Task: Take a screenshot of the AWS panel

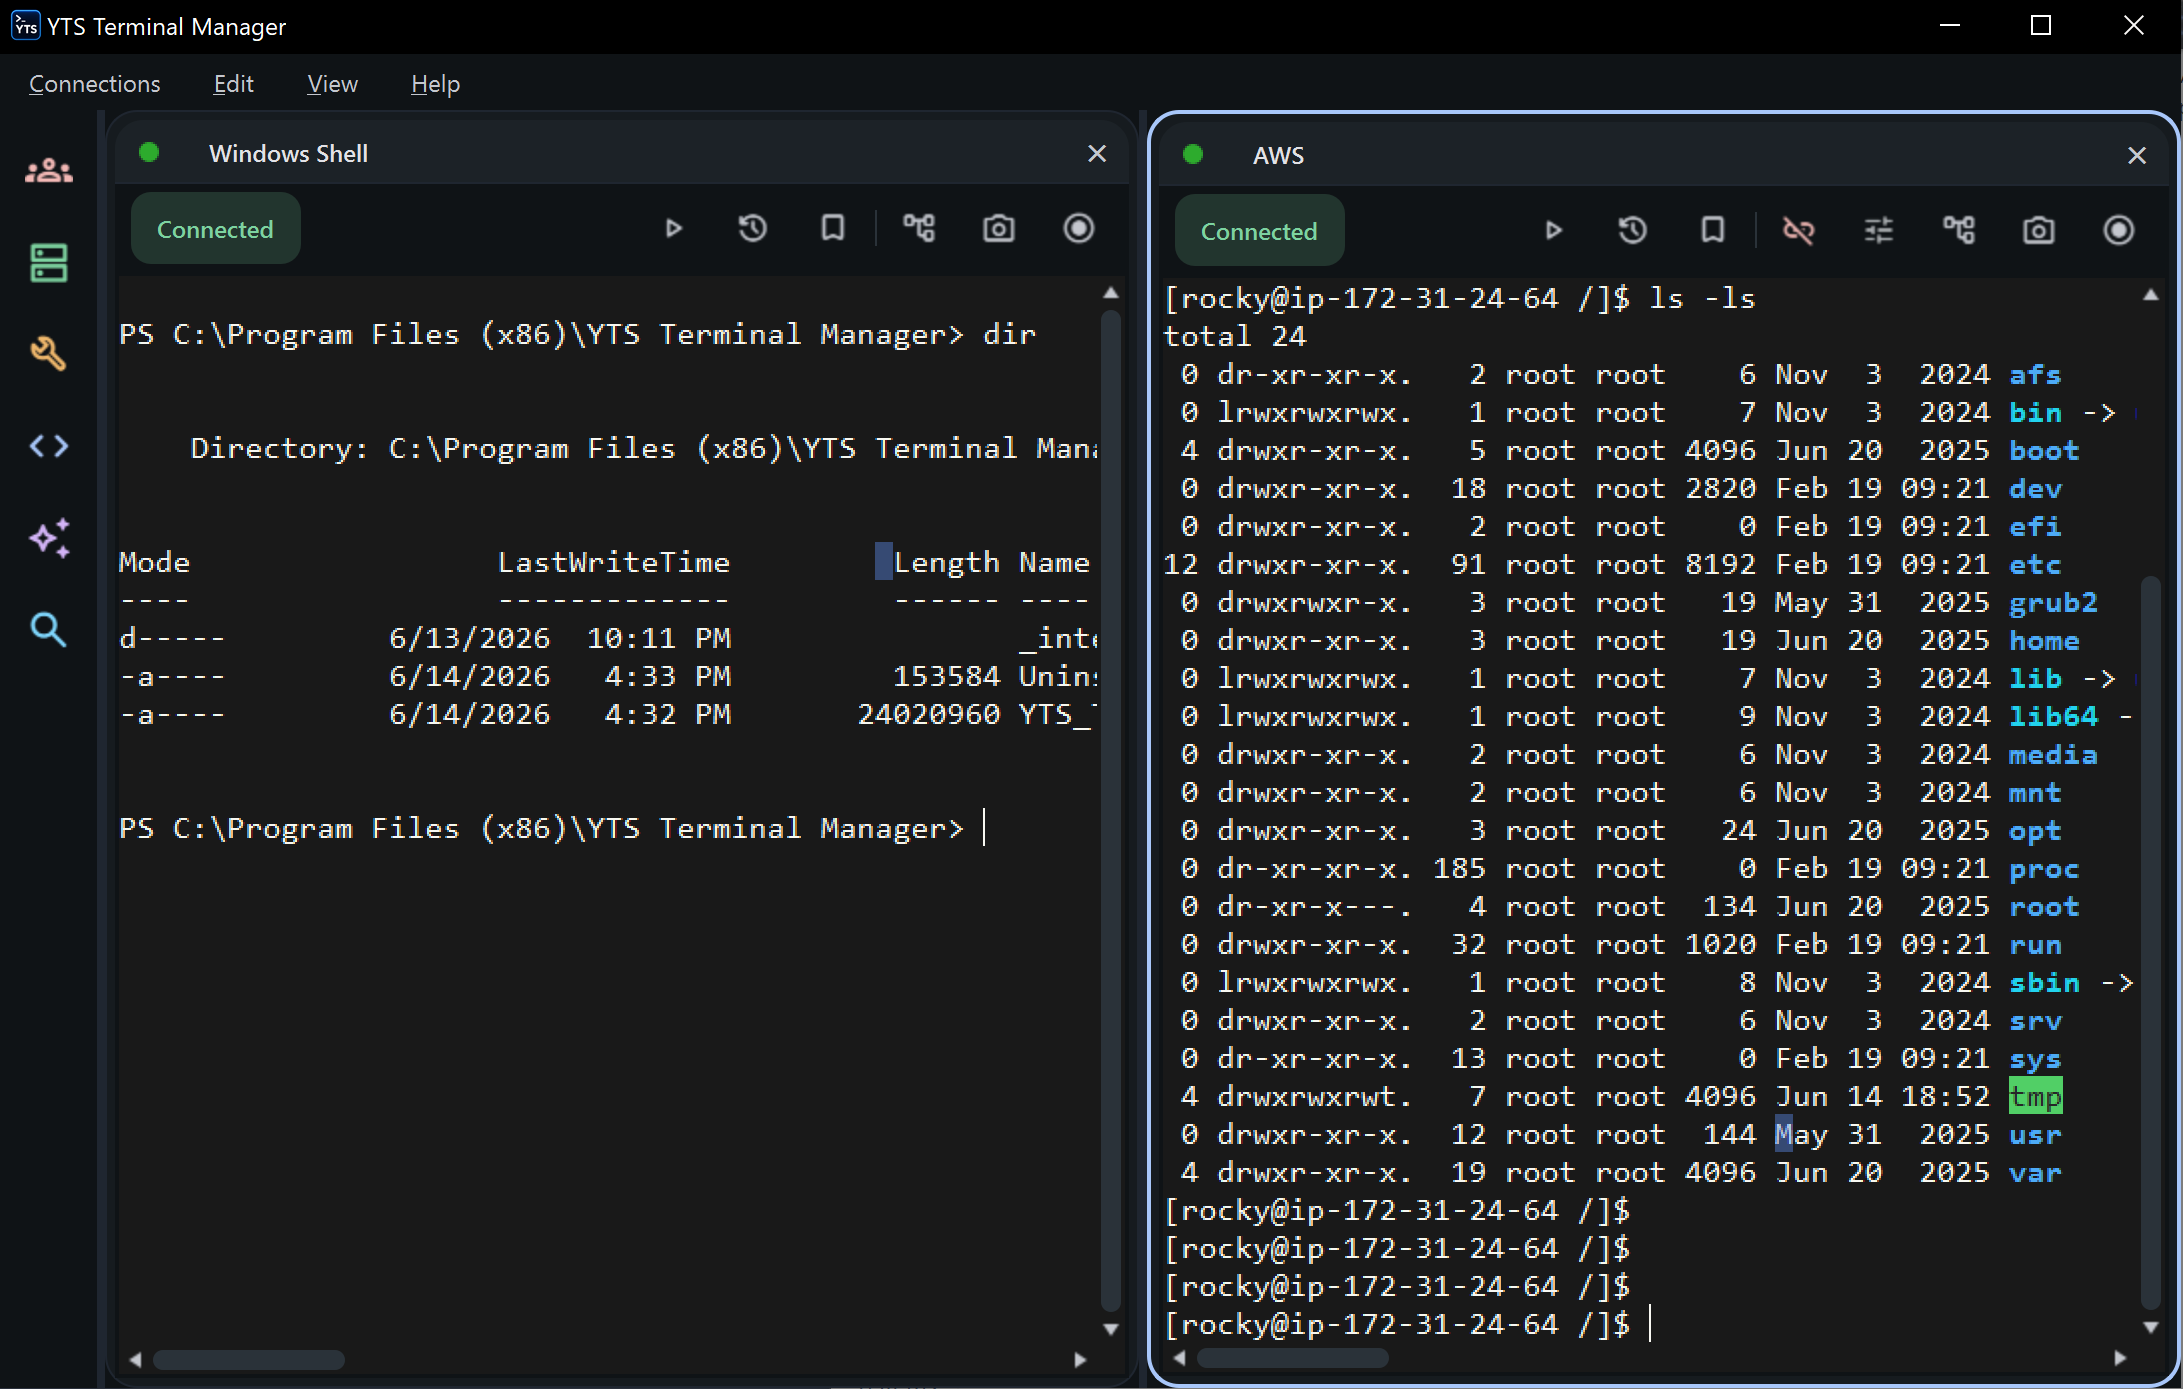Action: pyautogui.click(x=2038, y=231)
